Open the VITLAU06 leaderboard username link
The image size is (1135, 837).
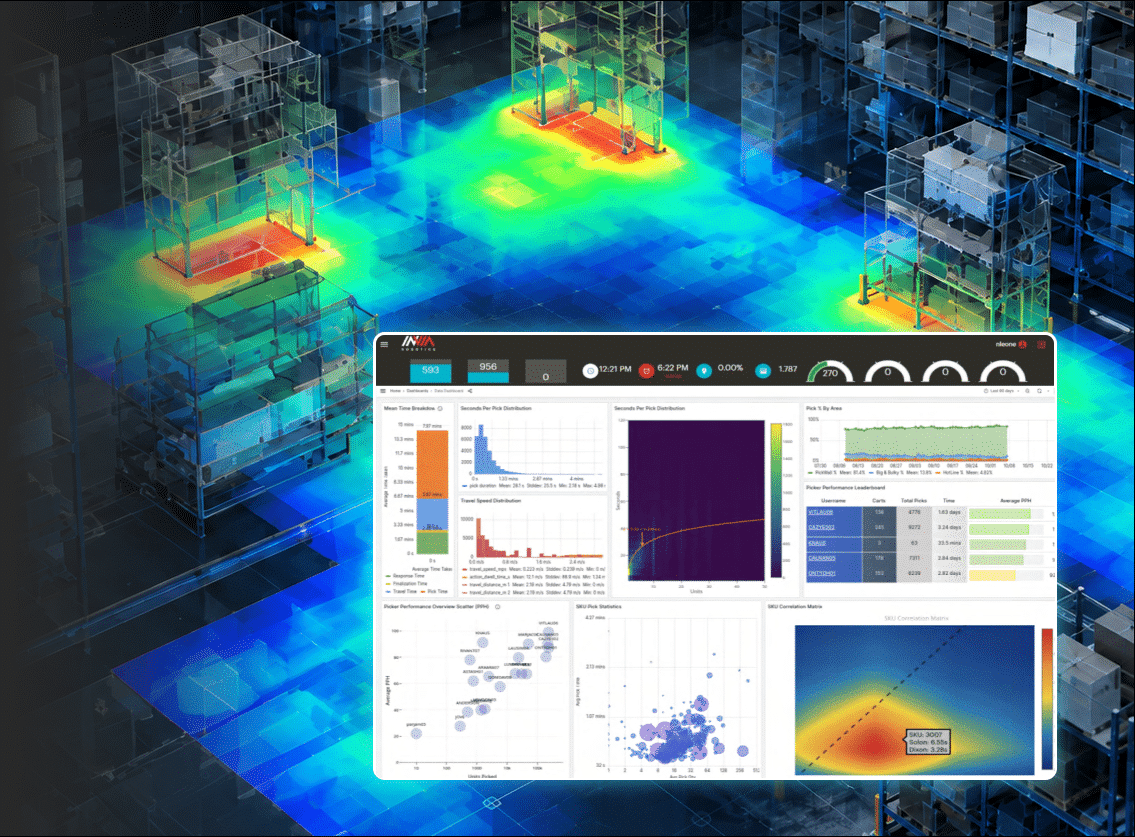820,512
